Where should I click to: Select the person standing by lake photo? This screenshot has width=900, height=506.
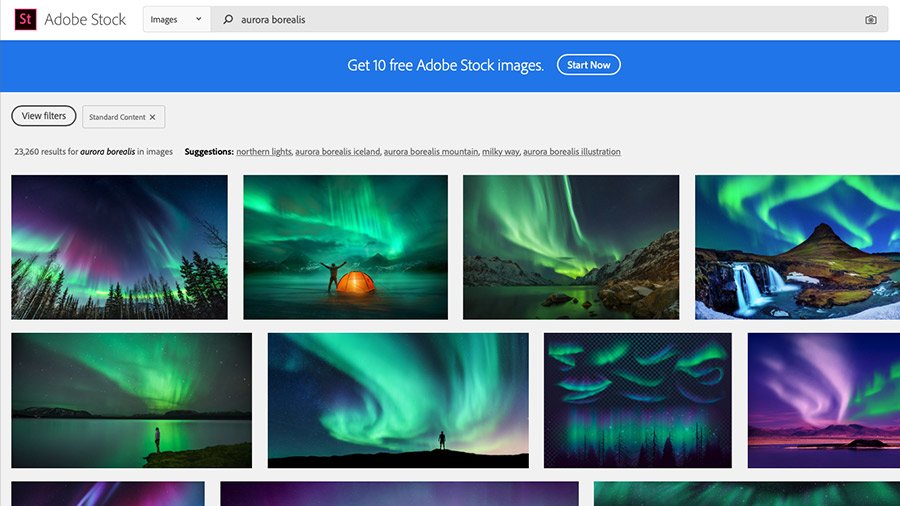coord(131,400)
